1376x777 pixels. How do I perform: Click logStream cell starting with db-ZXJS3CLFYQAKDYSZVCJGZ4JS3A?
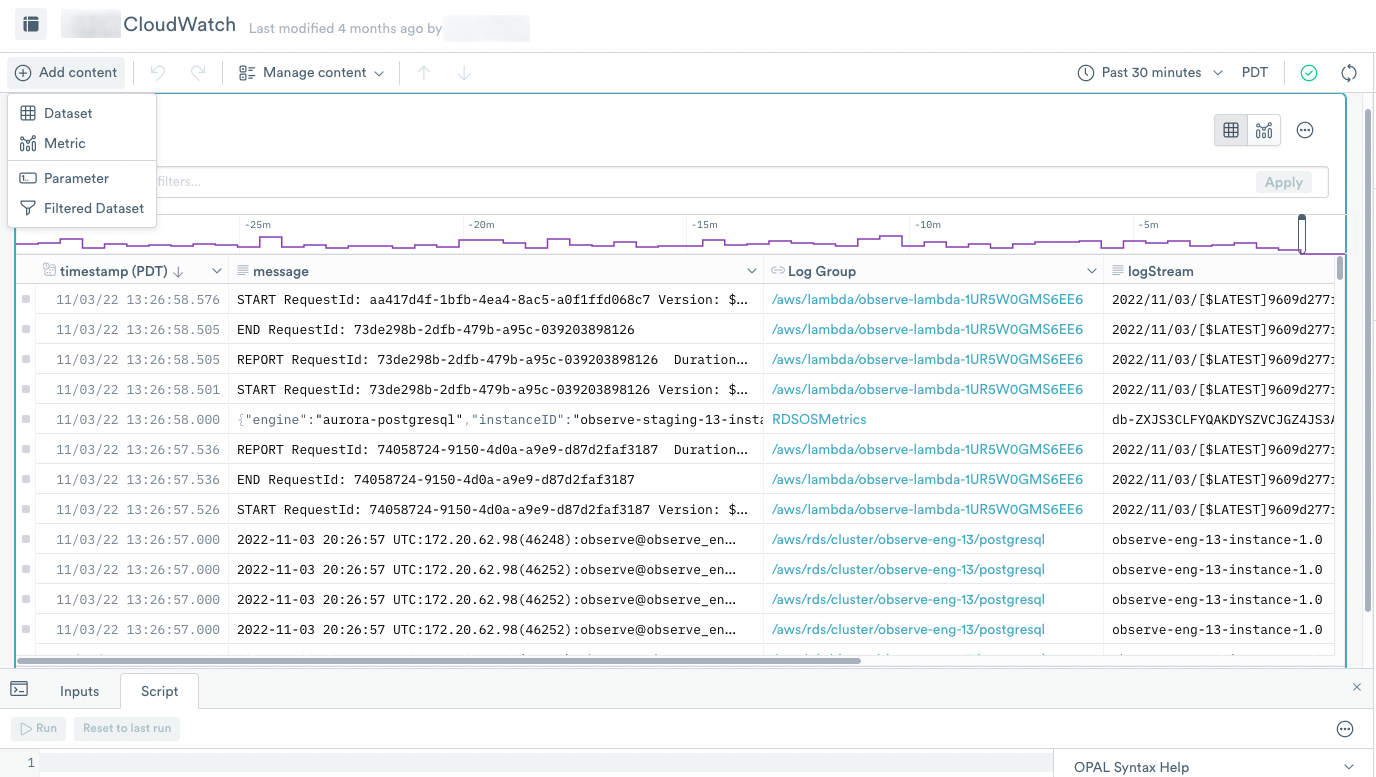point(1220,420)
